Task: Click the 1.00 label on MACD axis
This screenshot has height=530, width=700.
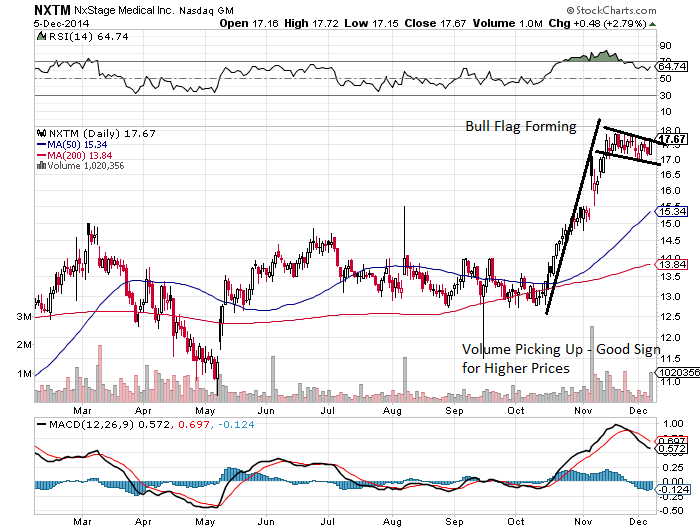Action: coord(674,423)
